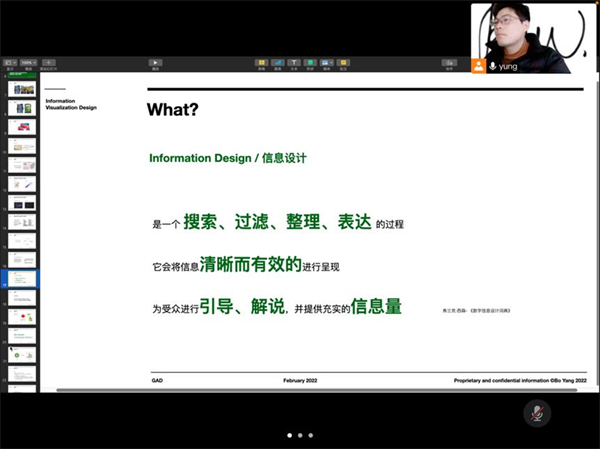Go to the first page indicator dot
600x449 pixels.
tap(290, 435)
